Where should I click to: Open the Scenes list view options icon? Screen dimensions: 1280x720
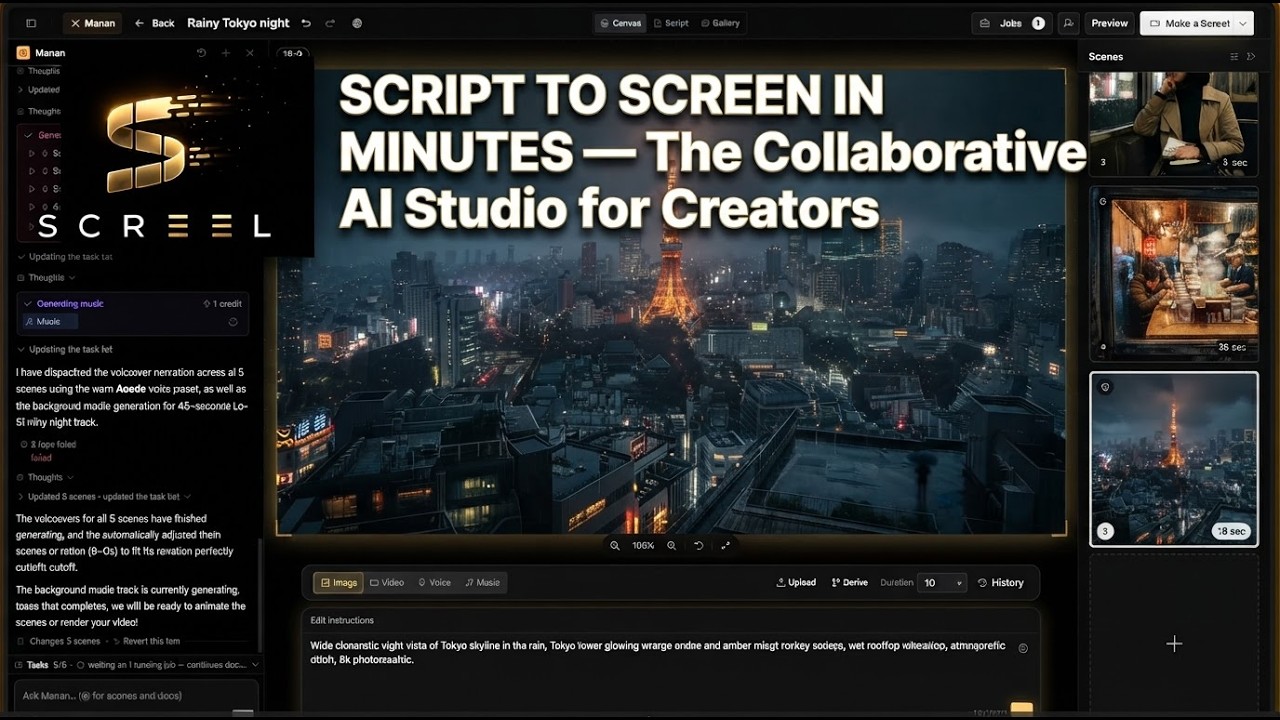click(x=1234, y=57)
